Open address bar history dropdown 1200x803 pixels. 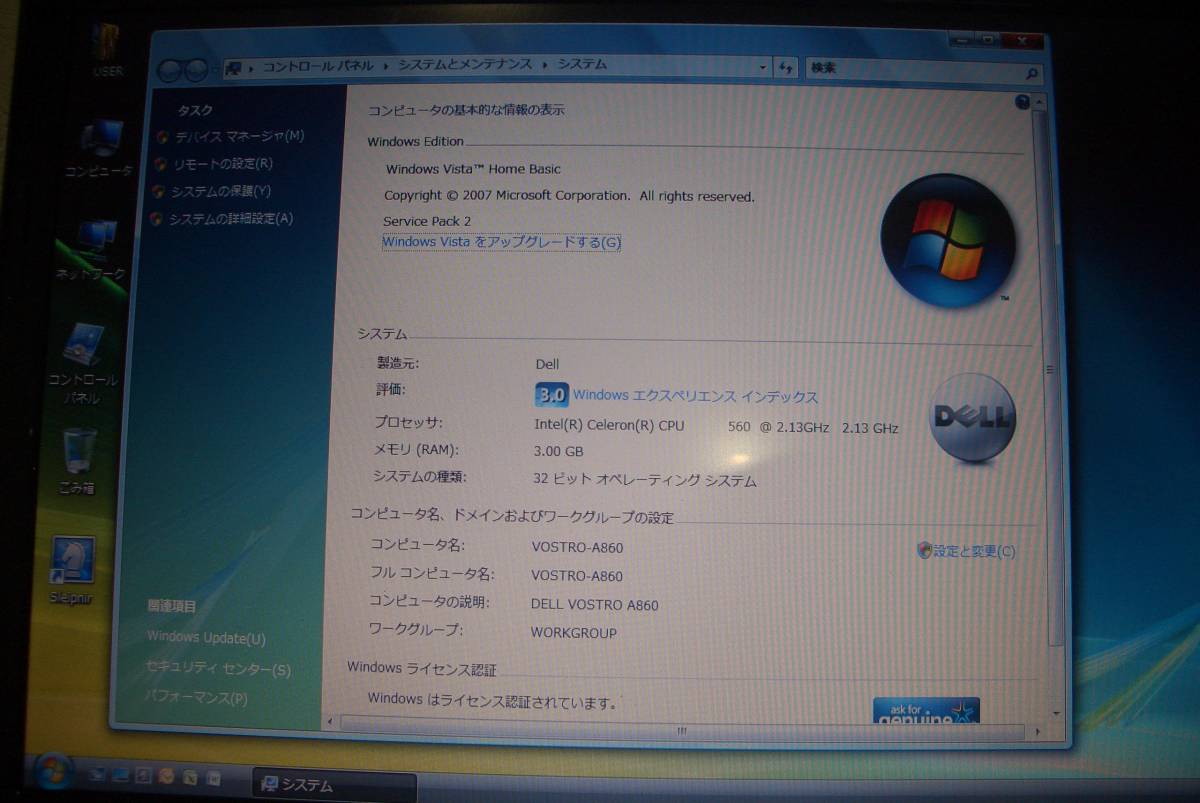pyautogui.click(x=762, y=66)
